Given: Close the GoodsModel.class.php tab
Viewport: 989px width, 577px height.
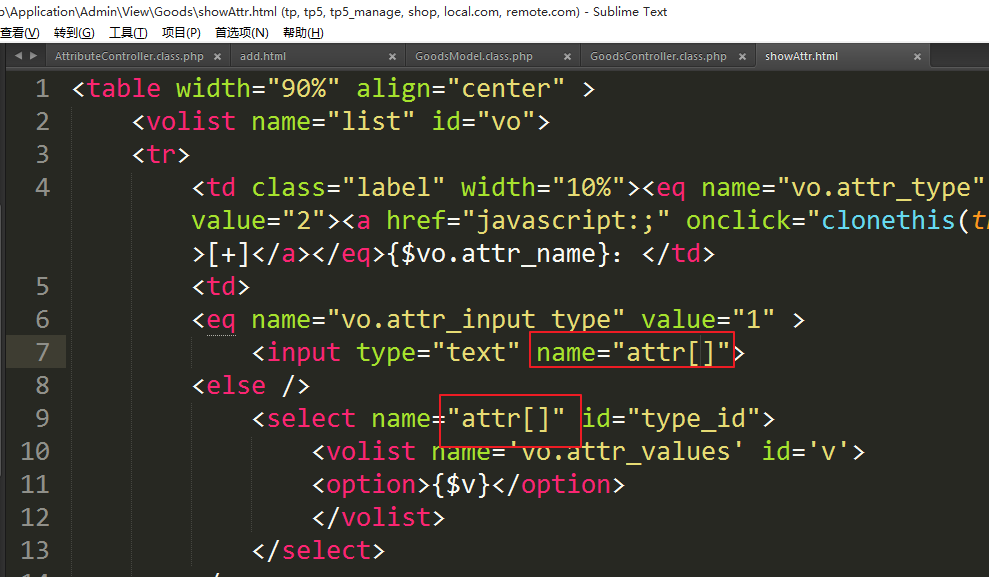Looking at the screenshot, I should point(567,57).
